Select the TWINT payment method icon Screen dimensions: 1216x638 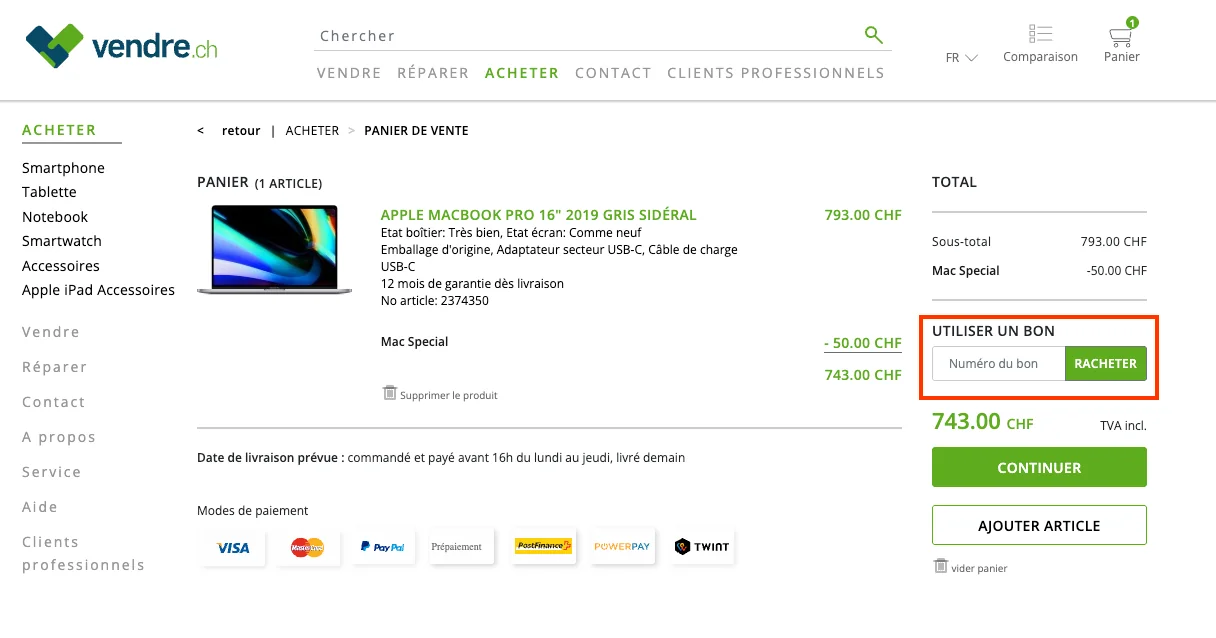(x=702, y=546)
